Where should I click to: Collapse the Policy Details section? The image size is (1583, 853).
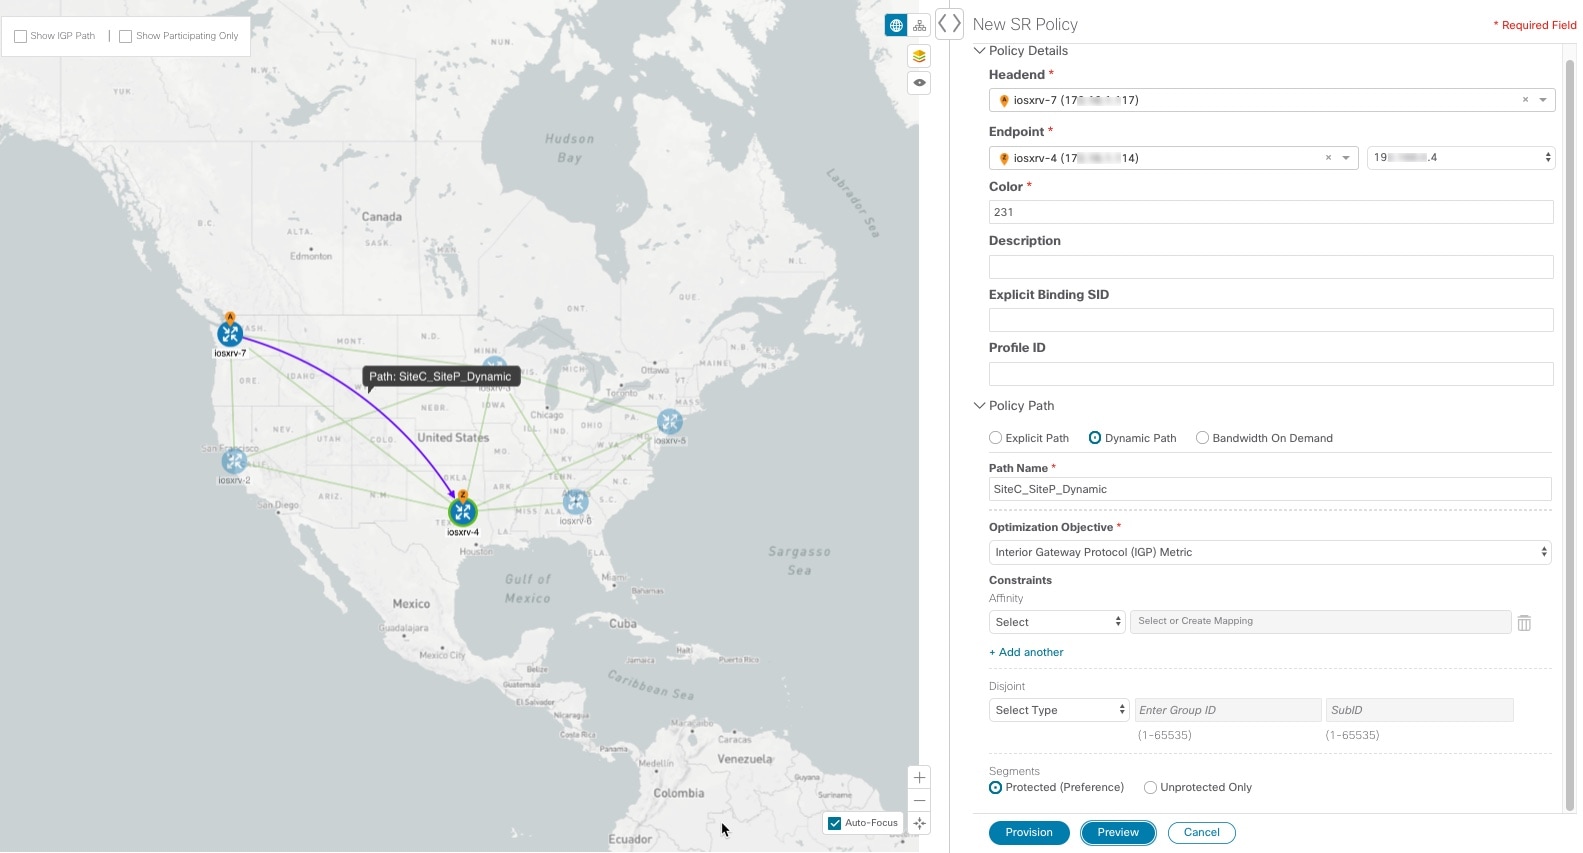980,51
